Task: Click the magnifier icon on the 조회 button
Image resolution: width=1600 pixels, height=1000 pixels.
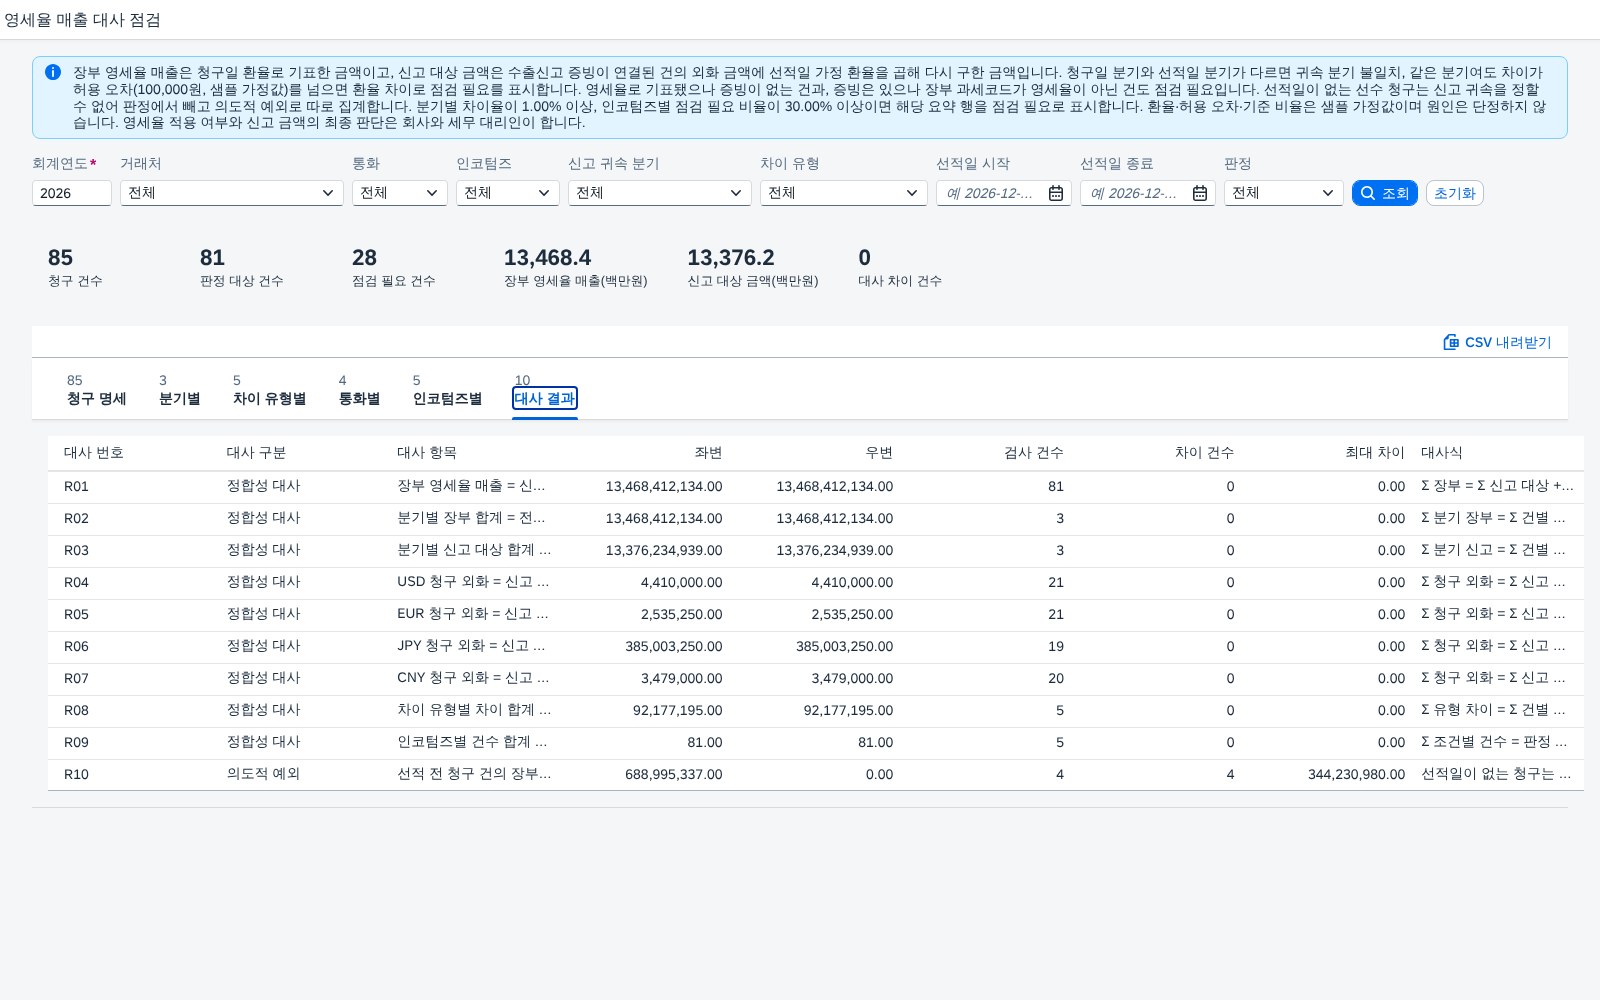Action: tap(1368, 193)
